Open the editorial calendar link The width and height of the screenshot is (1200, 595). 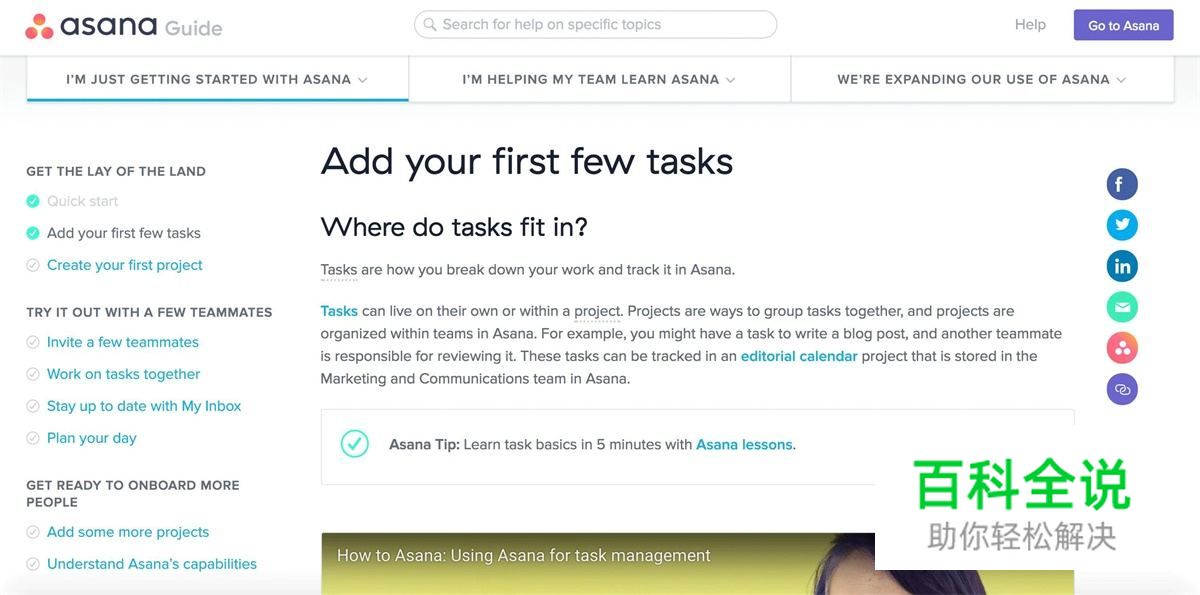click(799, 356)
